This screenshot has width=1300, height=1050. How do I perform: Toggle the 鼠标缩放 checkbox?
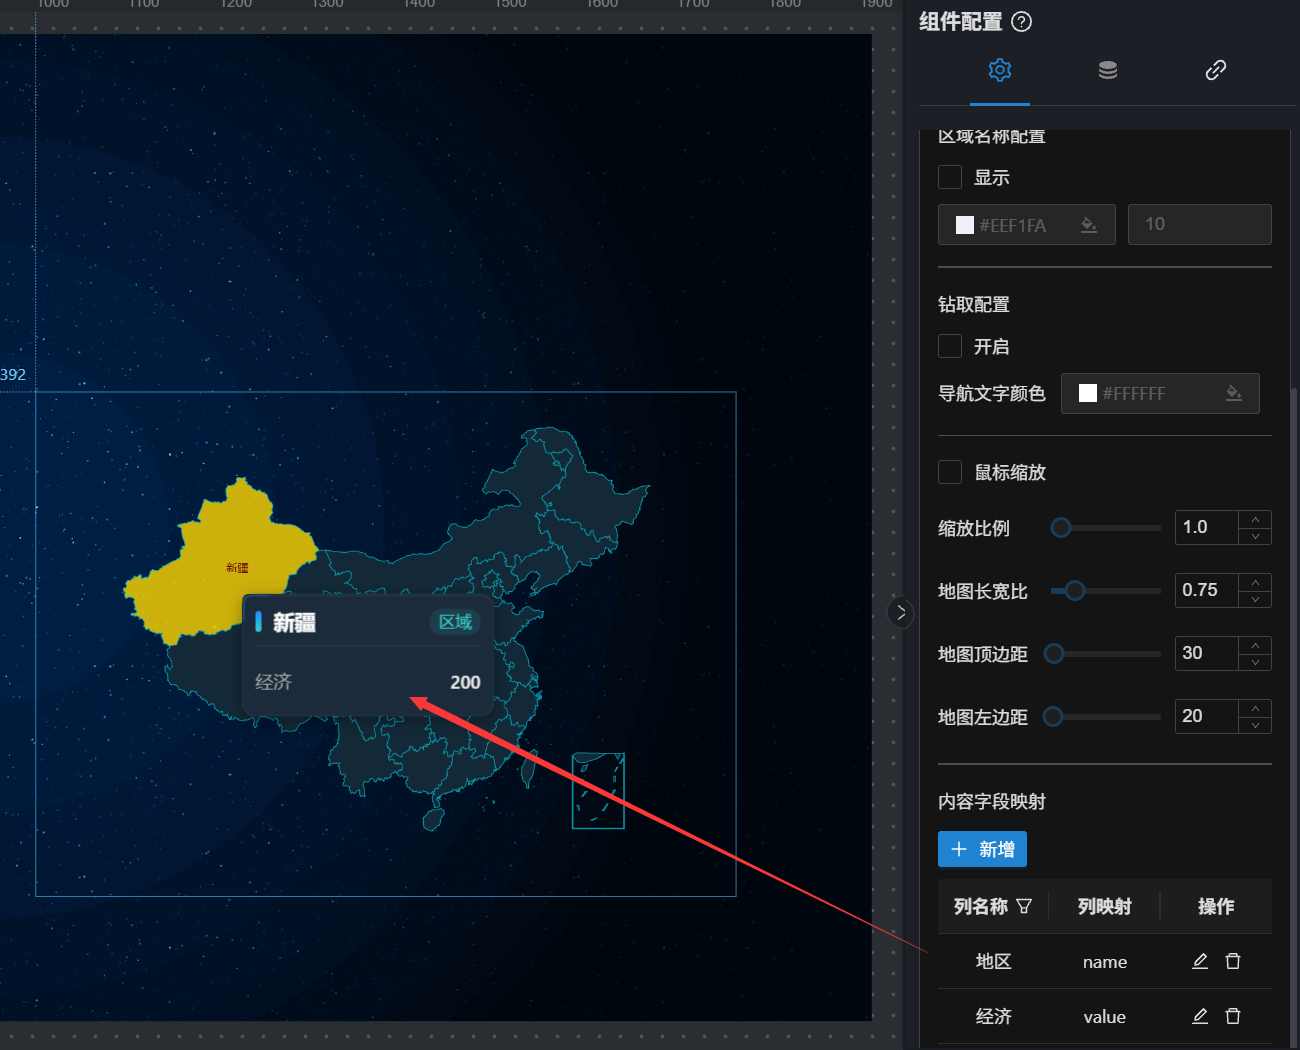950,472
